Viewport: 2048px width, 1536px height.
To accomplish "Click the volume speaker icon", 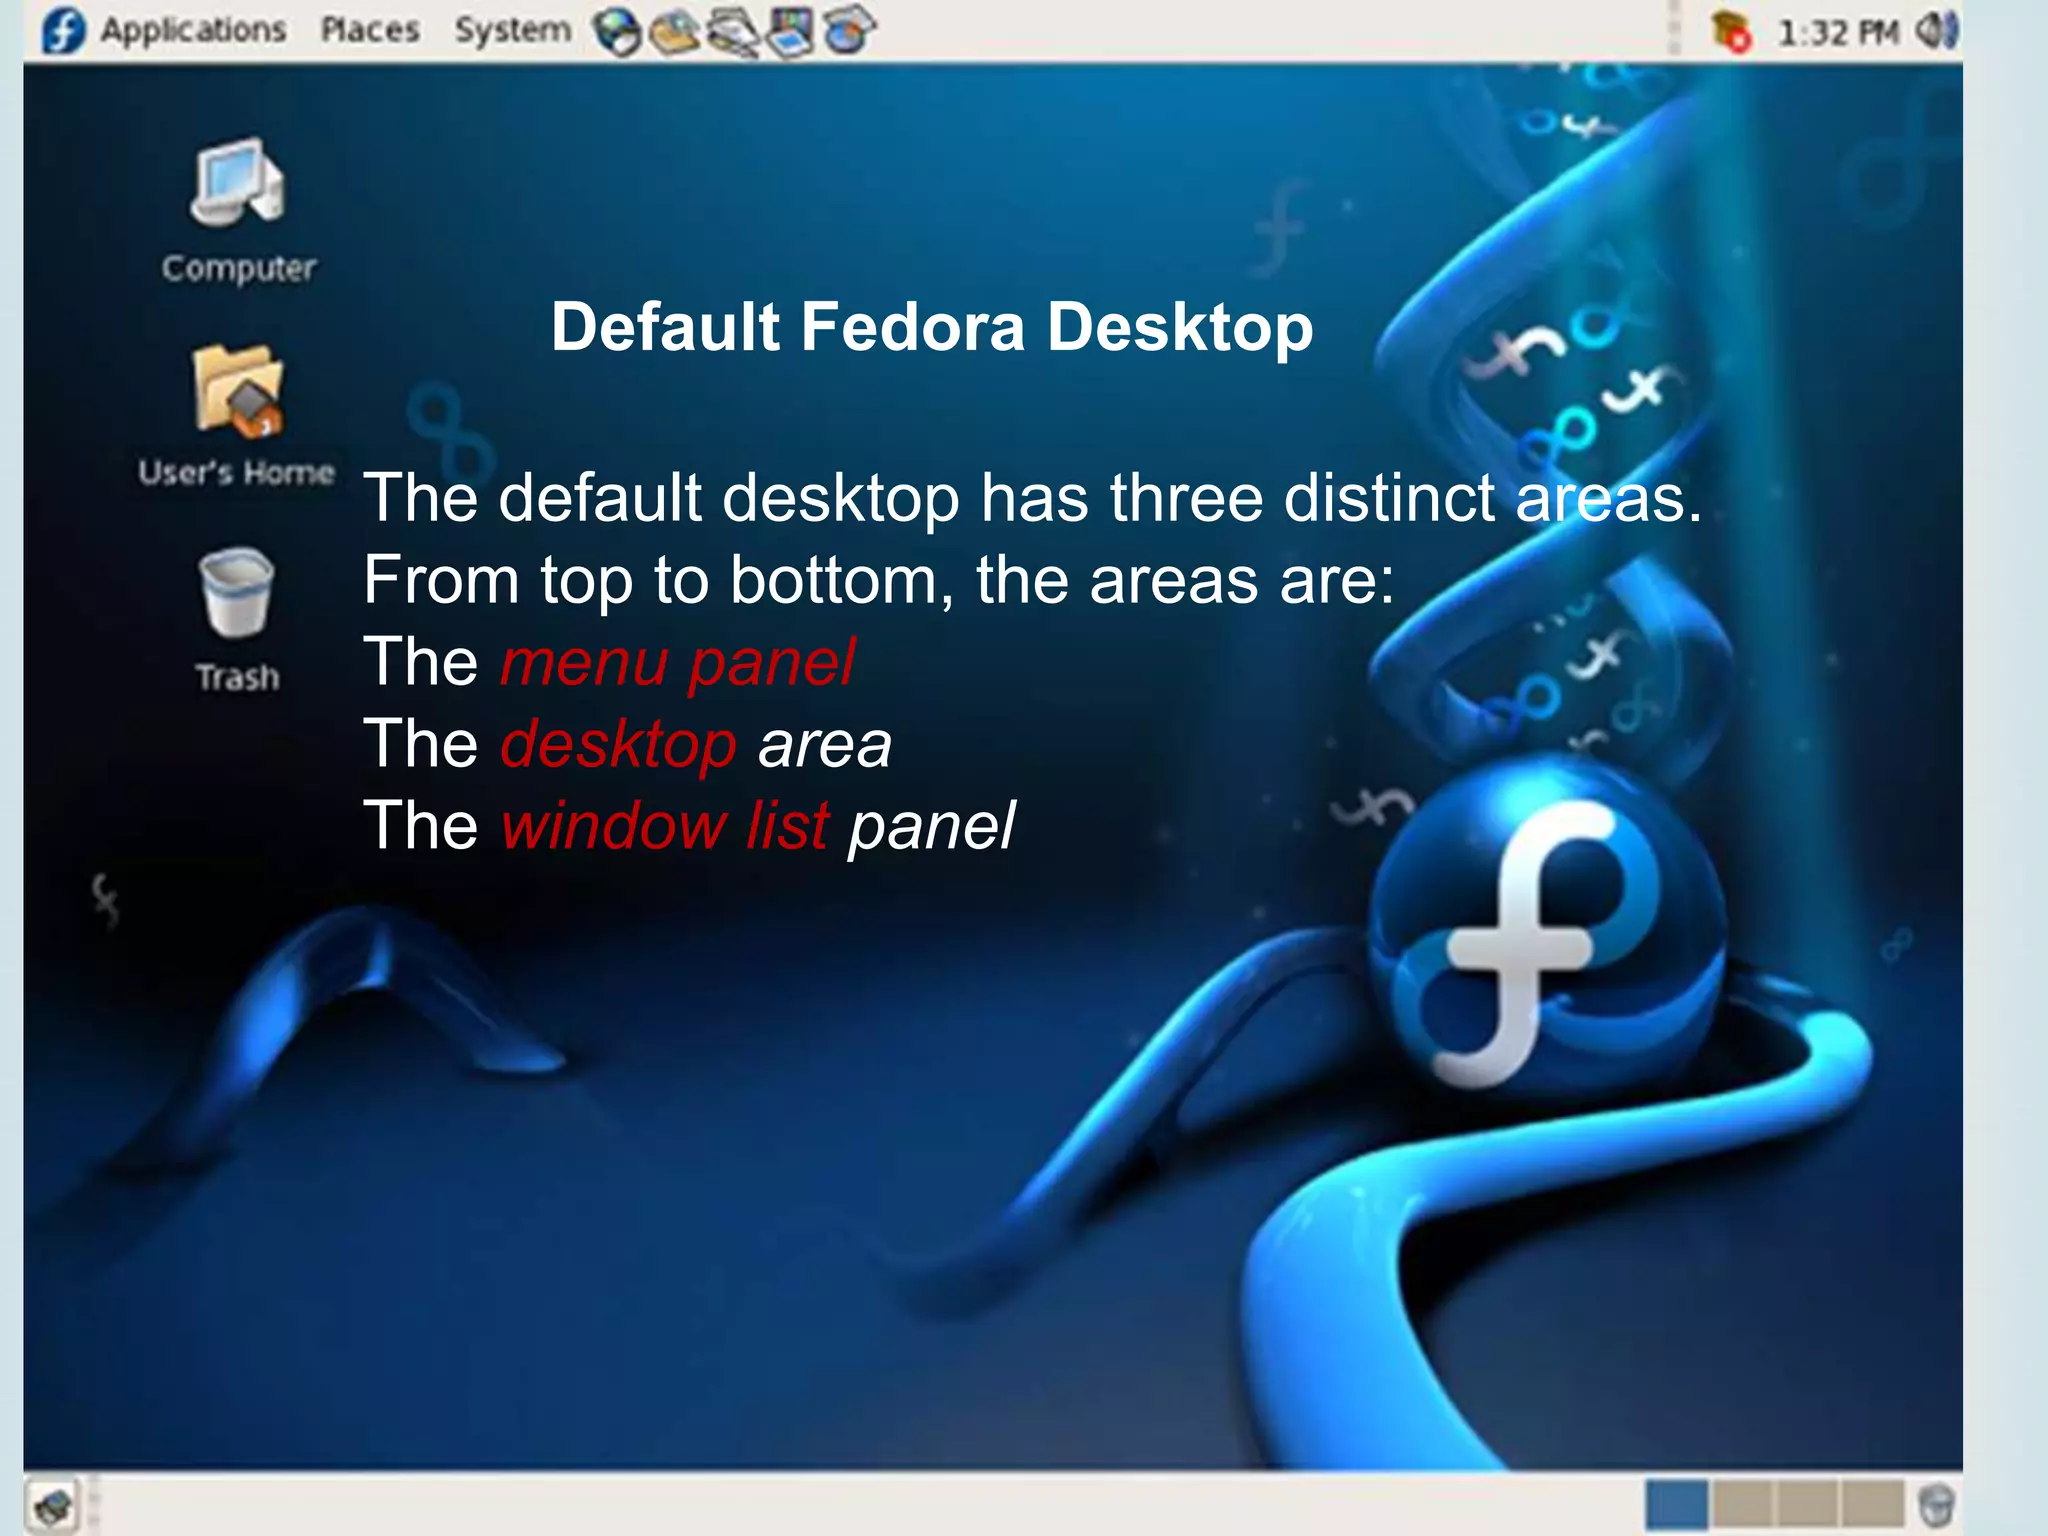I will pos(1937,30).
